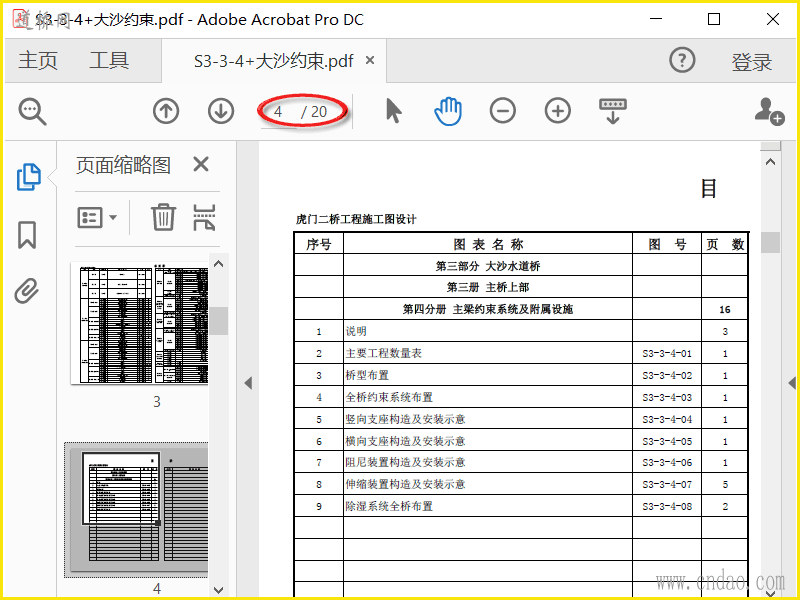Screen dimensions: 800x600
Task: Click the 伸缩装置构造及安装示意 entry
Action: tap(406, 484)
